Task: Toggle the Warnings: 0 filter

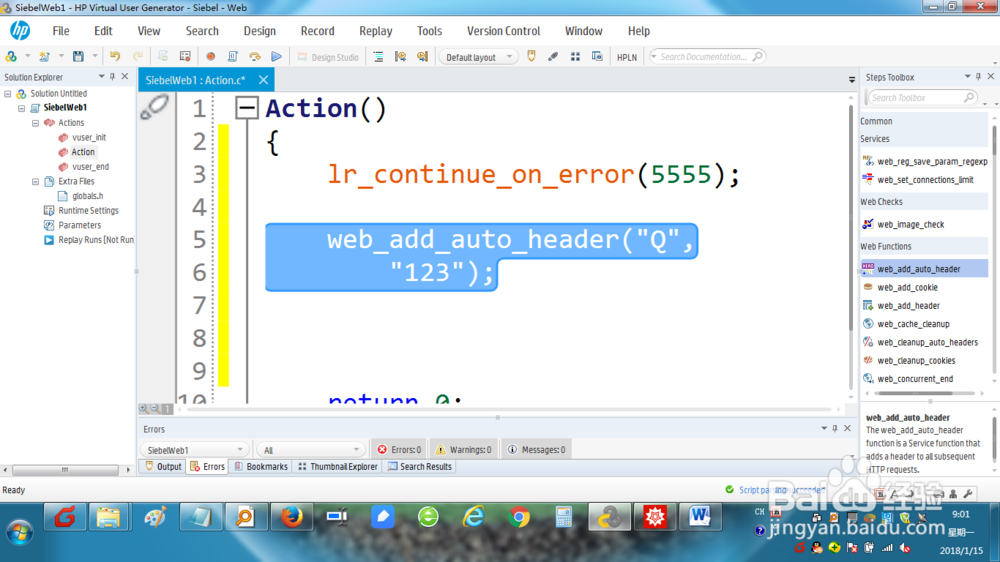Action: pos(464,449)
